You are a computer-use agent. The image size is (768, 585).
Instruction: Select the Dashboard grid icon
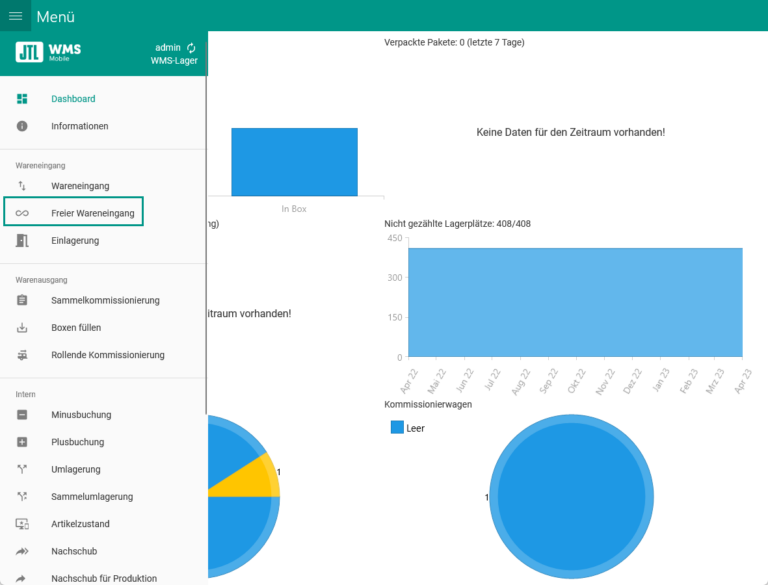22,99
